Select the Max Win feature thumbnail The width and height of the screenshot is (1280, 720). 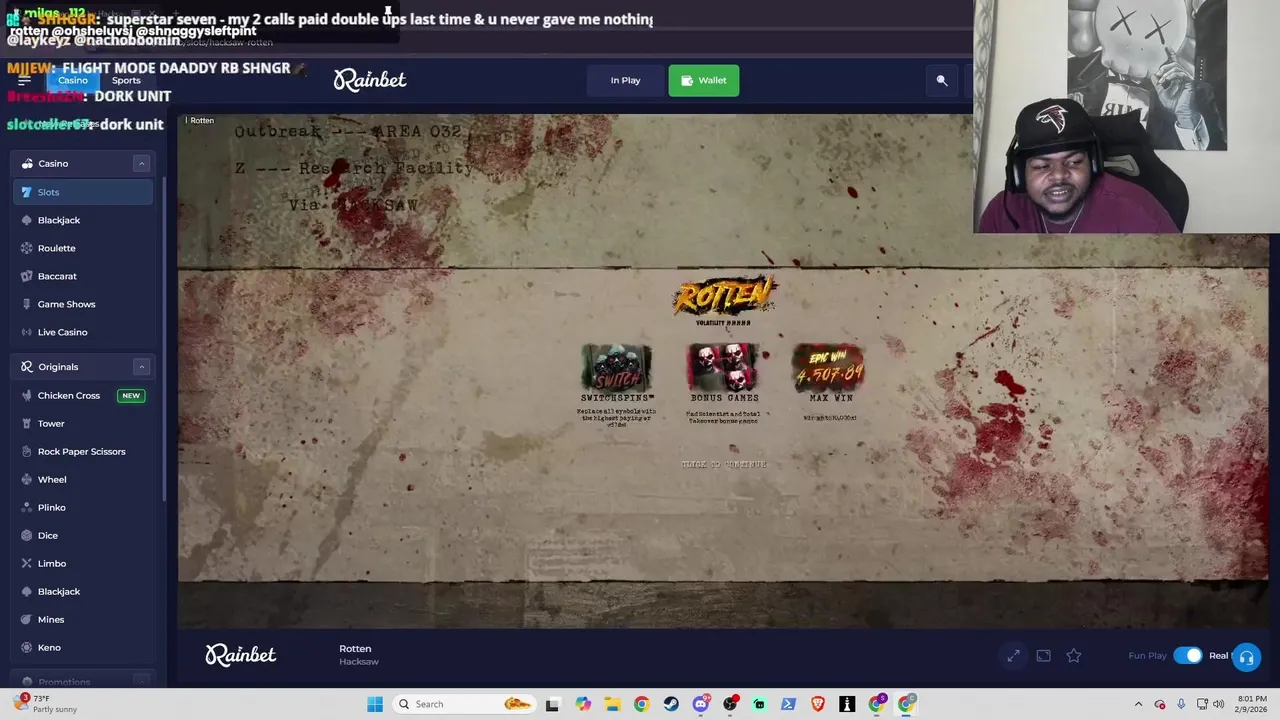point(830,367)
